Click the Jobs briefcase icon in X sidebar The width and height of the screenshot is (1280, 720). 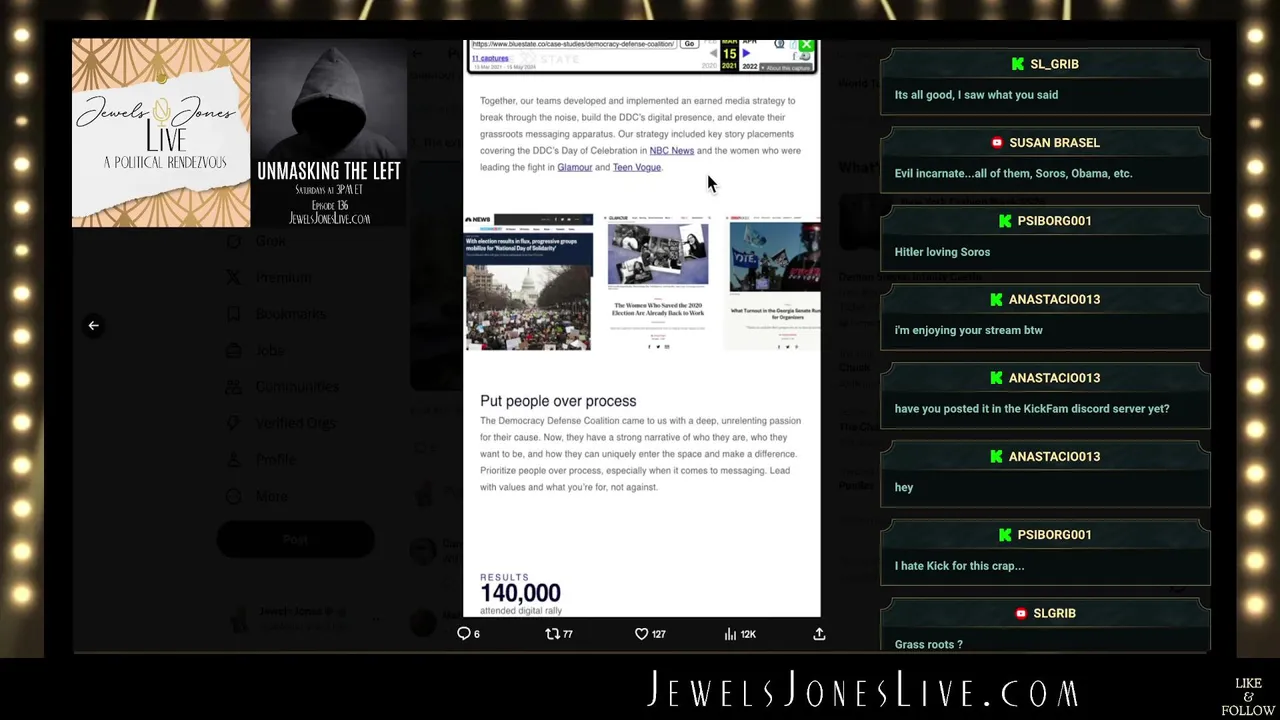click(x=233, y=351)
